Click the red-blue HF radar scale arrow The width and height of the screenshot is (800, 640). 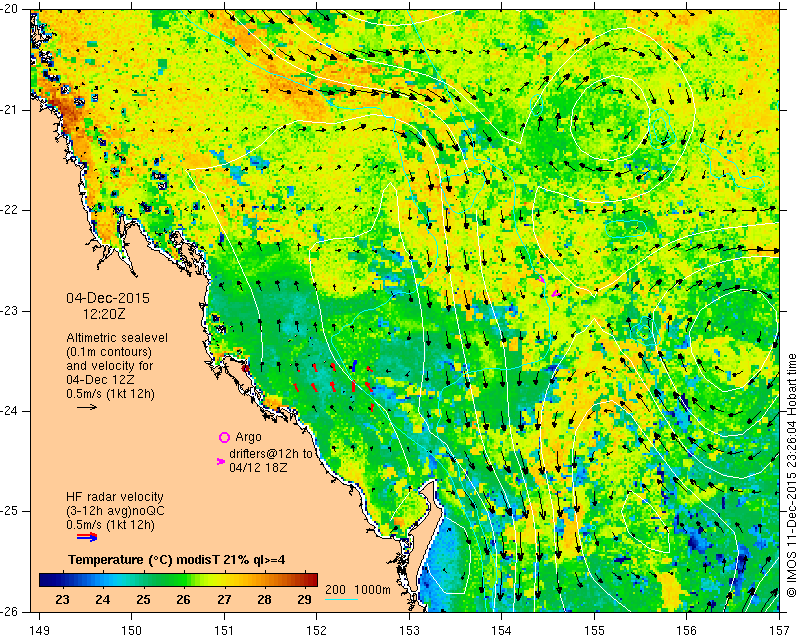(87, 537)
